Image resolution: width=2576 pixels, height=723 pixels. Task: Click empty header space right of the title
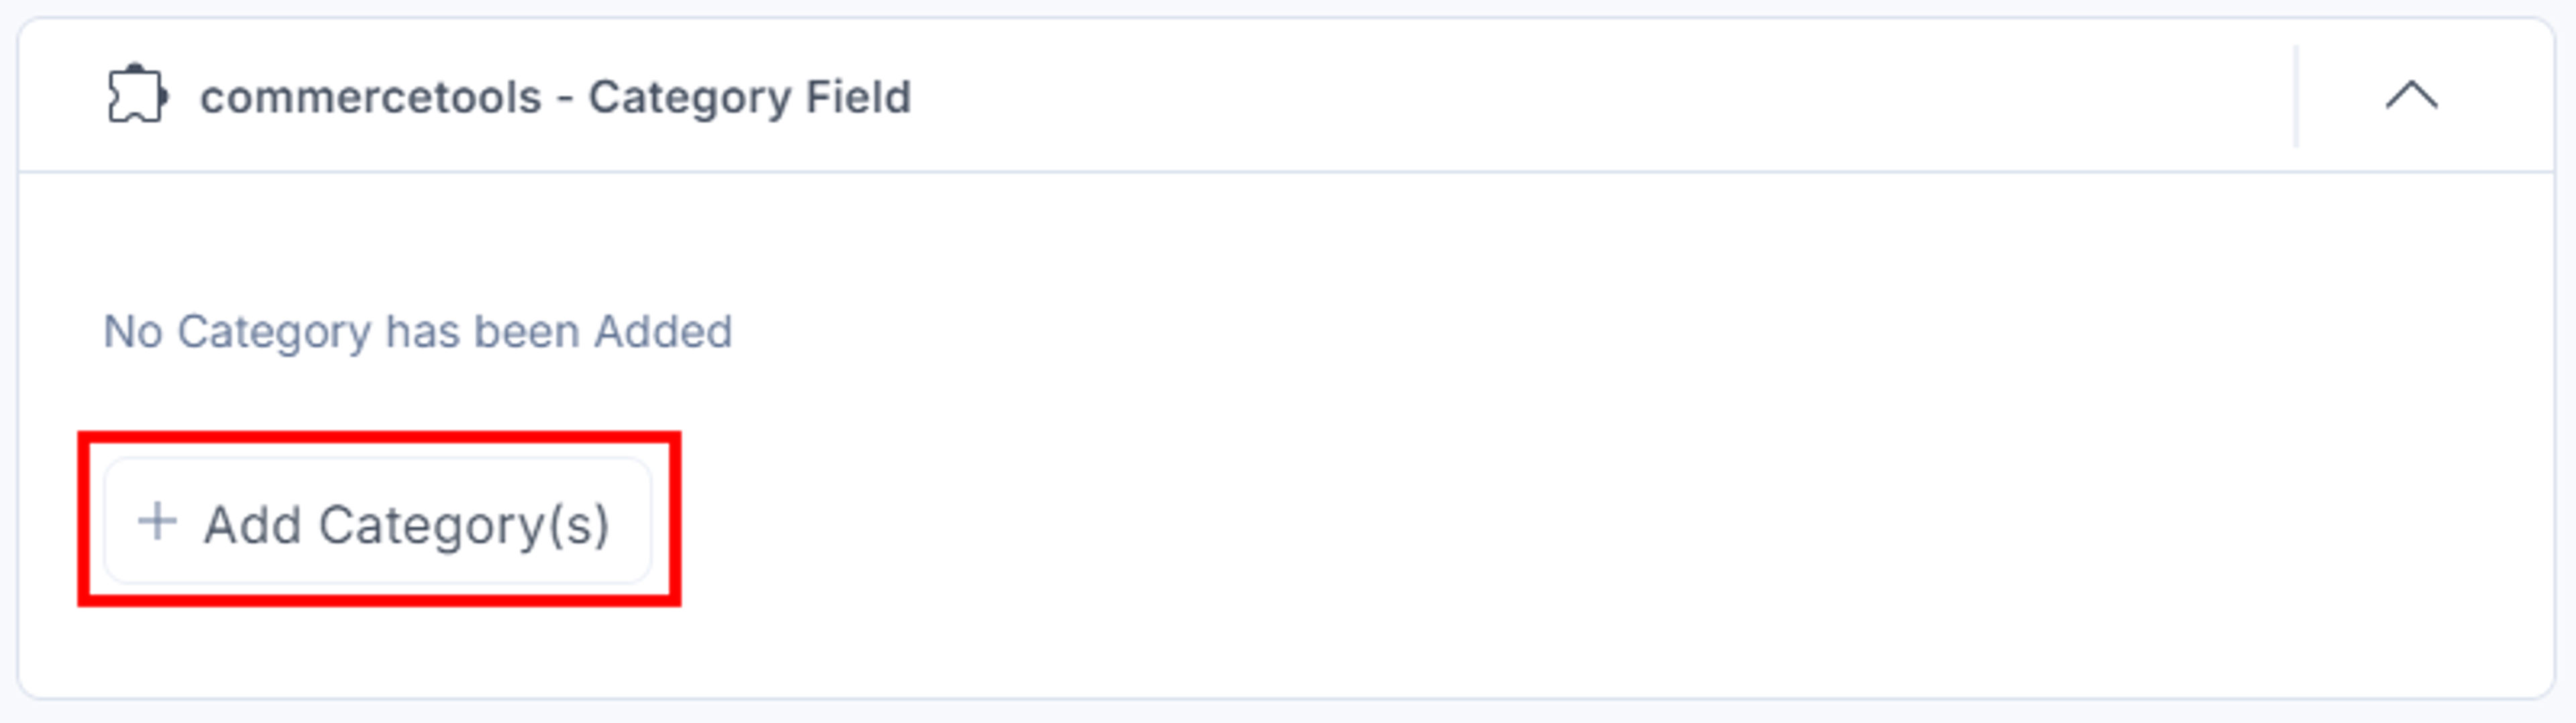pos(1600,96)
